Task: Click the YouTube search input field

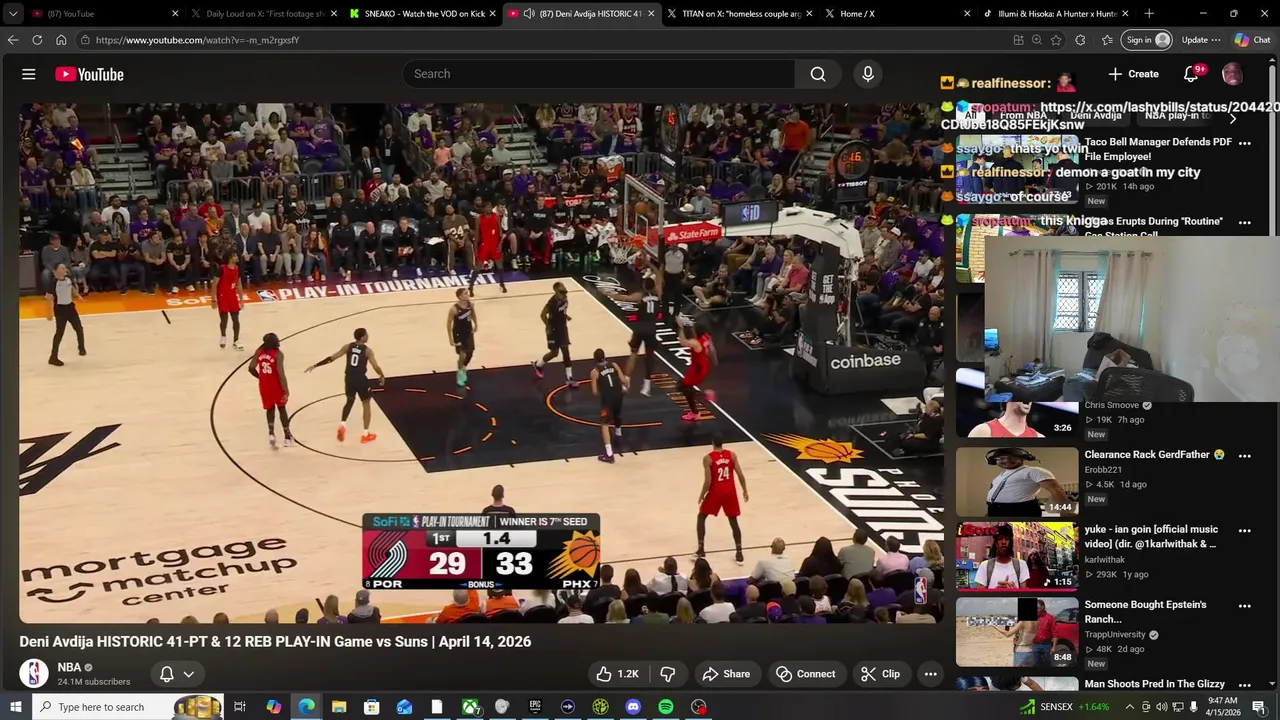Action: (600, 74)
